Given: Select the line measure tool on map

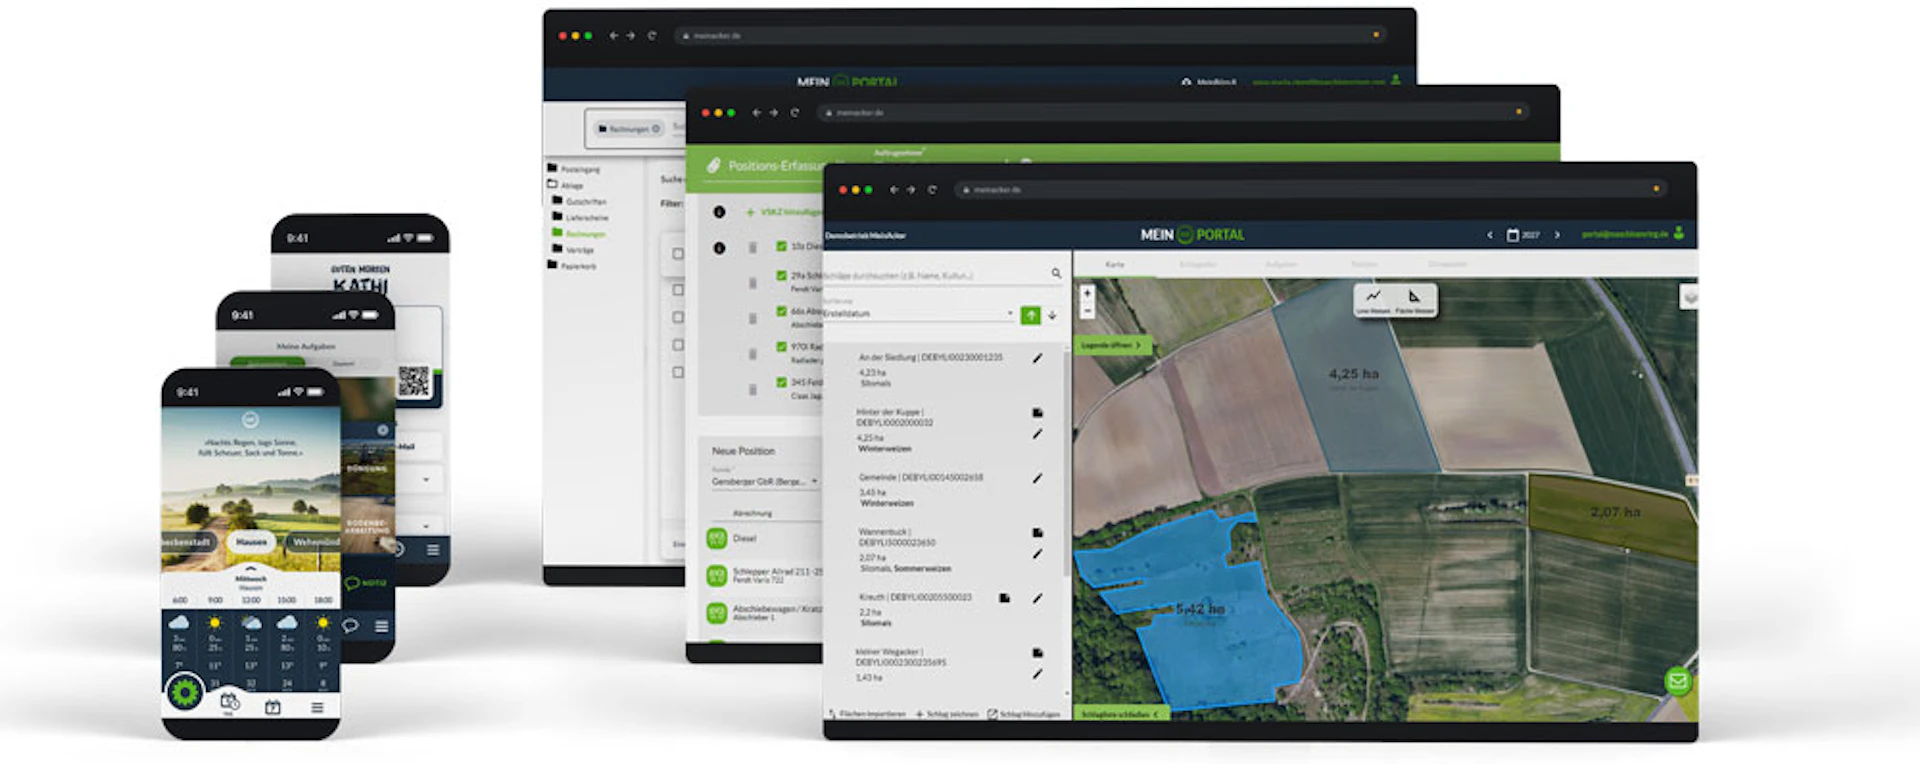Looking at the screenshot, I should pos(1373,298).
